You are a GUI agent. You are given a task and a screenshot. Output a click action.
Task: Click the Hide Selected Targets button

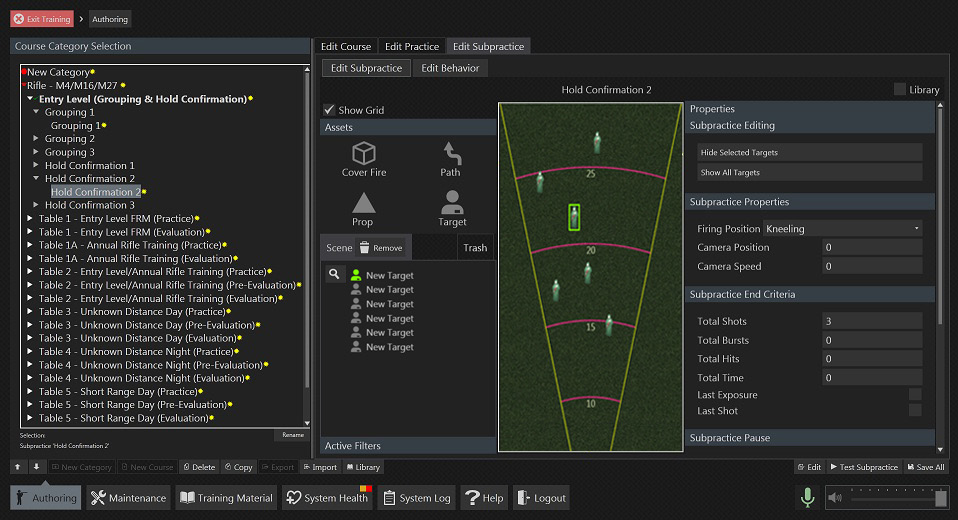tap(809, 152)
